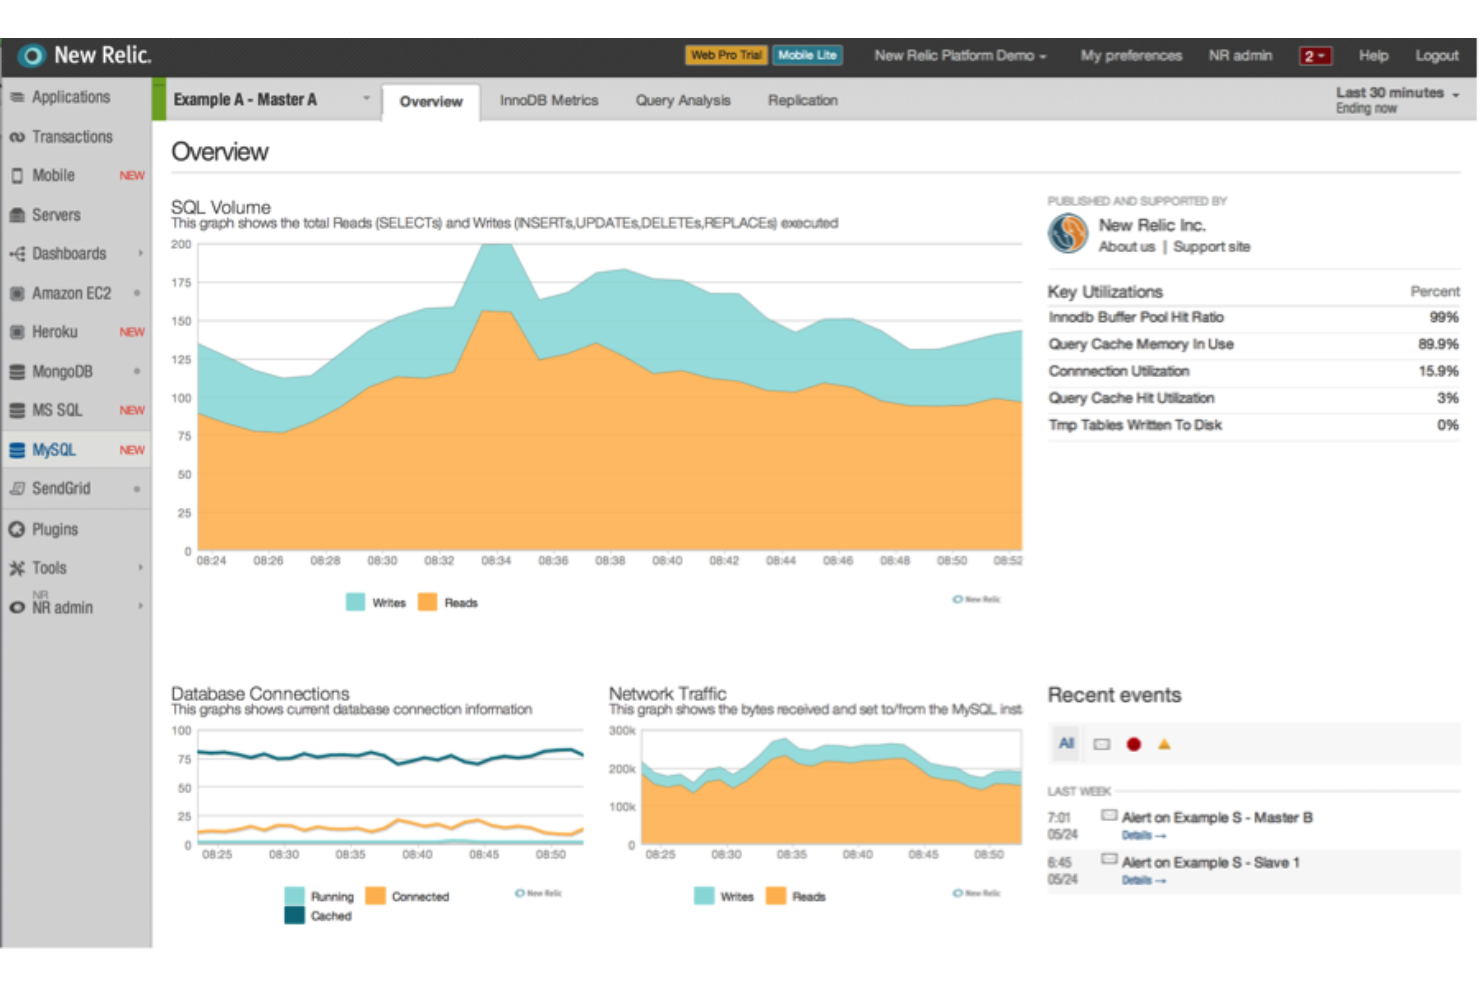1480x987 pixels.
Task: Click event icon for Example S - Master B
Action: 1109,815
